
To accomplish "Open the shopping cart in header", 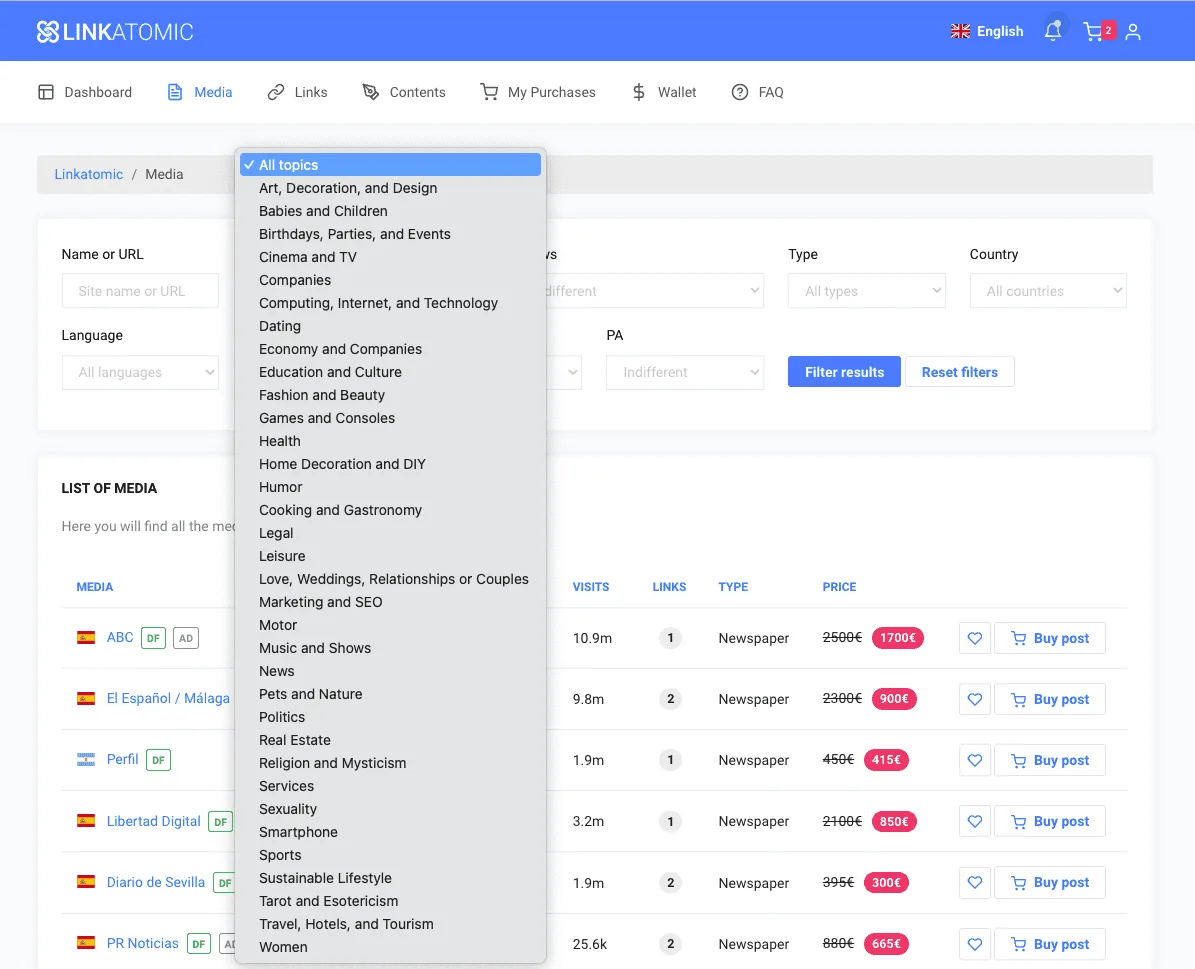I will click(1094, 32).
